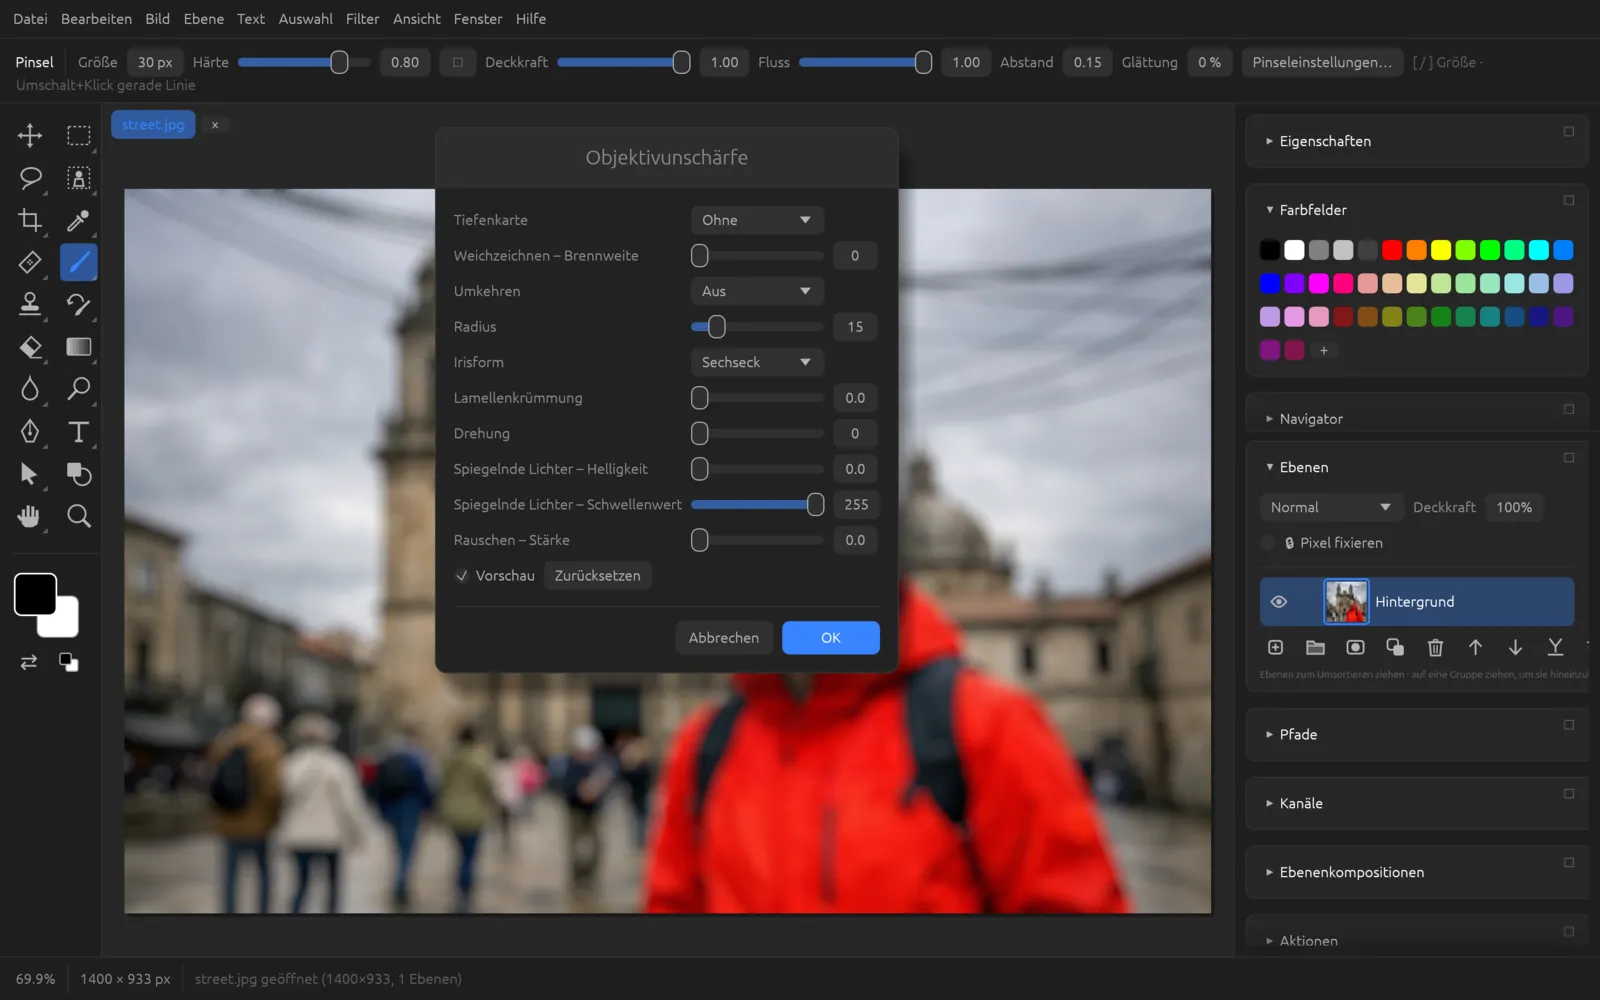The height and width of the screenshot is (1000, 1600).
Task: Open the Filter menu
Action: 362,19
